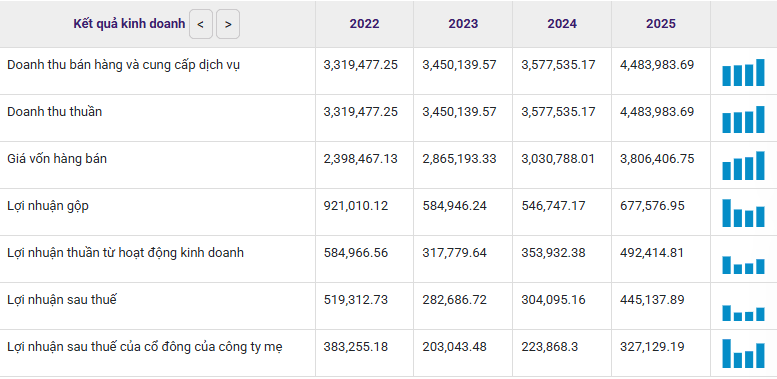Screen dimensions: 777x379
Task: Click the 2024 Giá vốn value 3,030,788.01
Action: pyautogui.click(x=558, y=159)
